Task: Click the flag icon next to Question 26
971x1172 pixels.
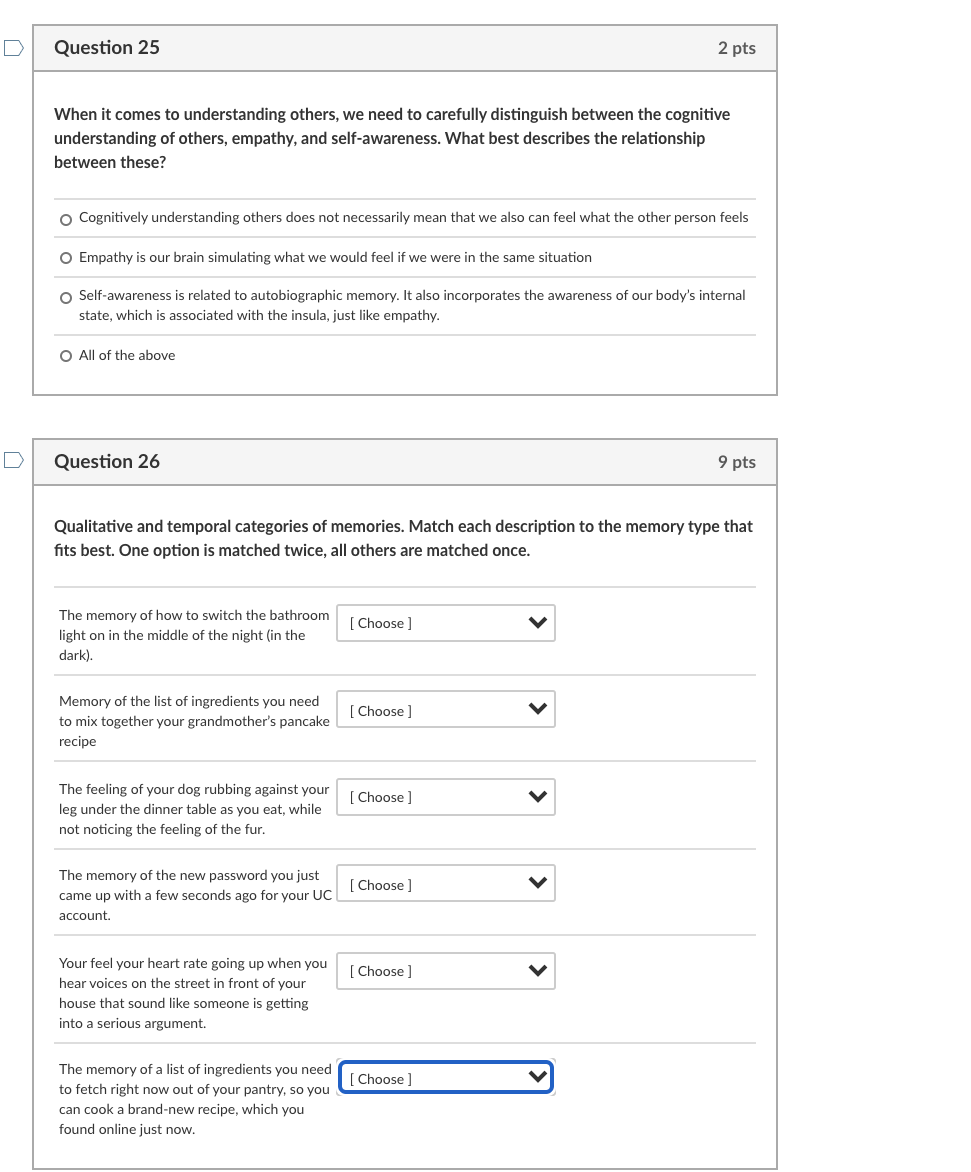Action: coord(12,460)
